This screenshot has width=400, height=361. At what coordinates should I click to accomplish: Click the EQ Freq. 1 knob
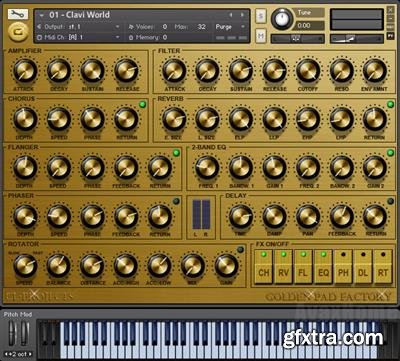pyautogui.click(x=207, y=167)
